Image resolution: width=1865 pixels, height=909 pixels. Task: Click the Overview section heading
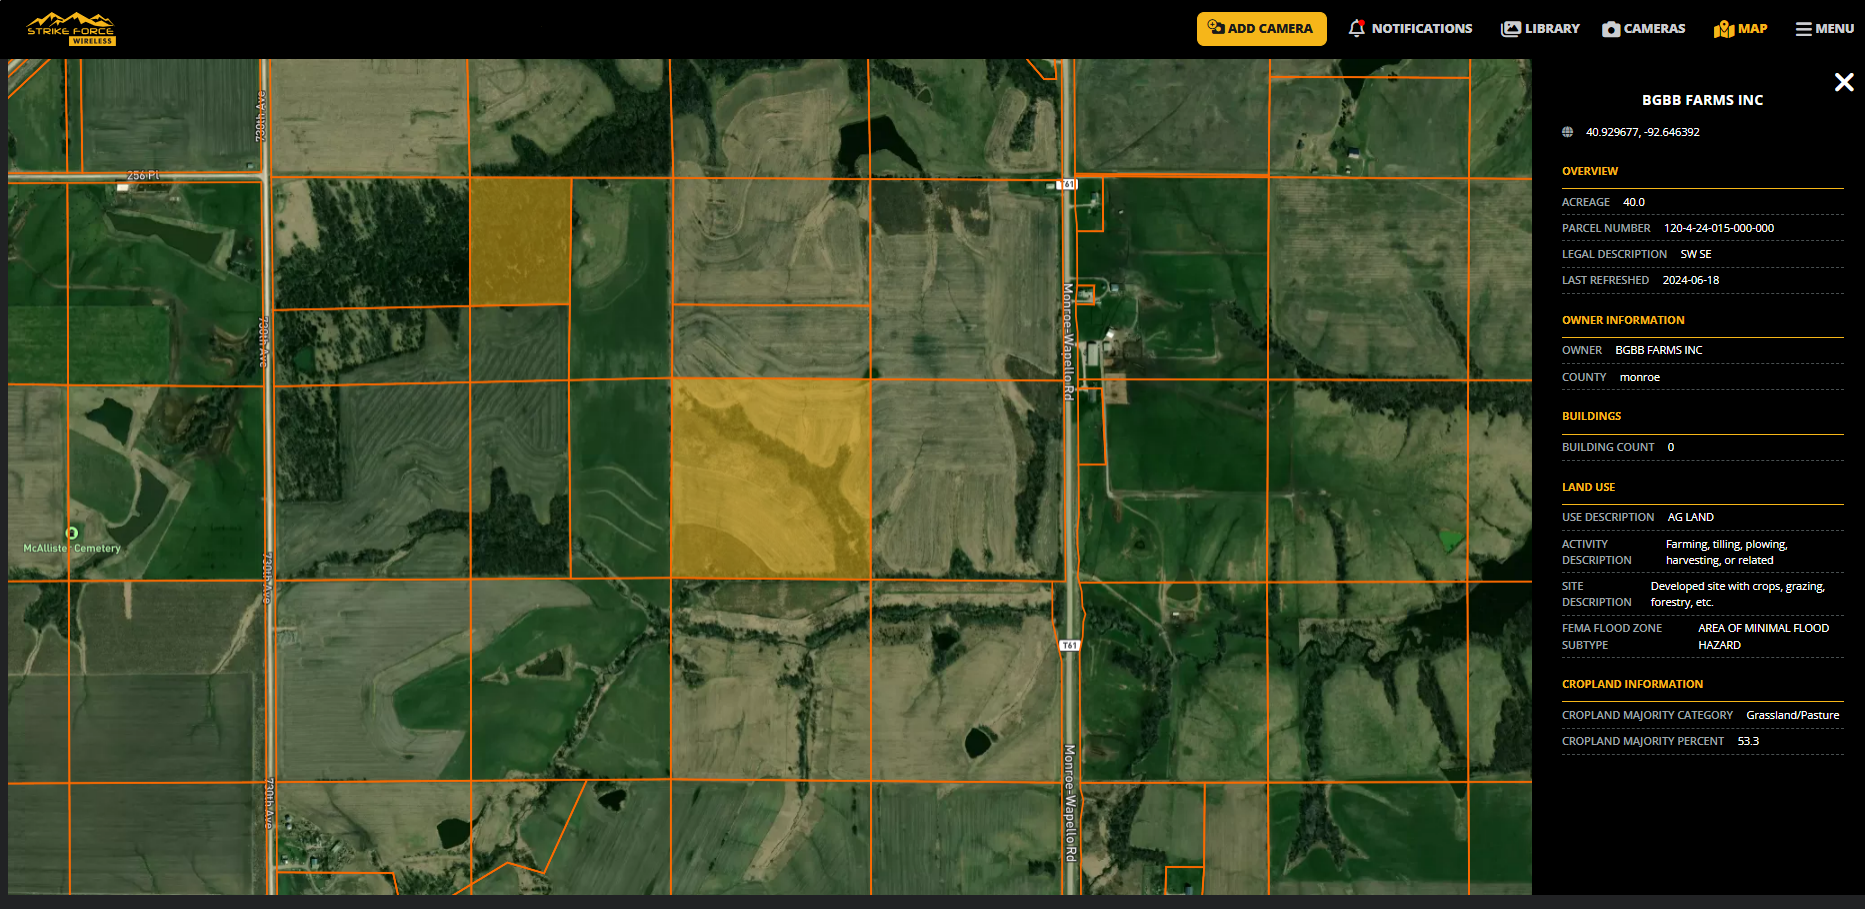coord(1589,171)
